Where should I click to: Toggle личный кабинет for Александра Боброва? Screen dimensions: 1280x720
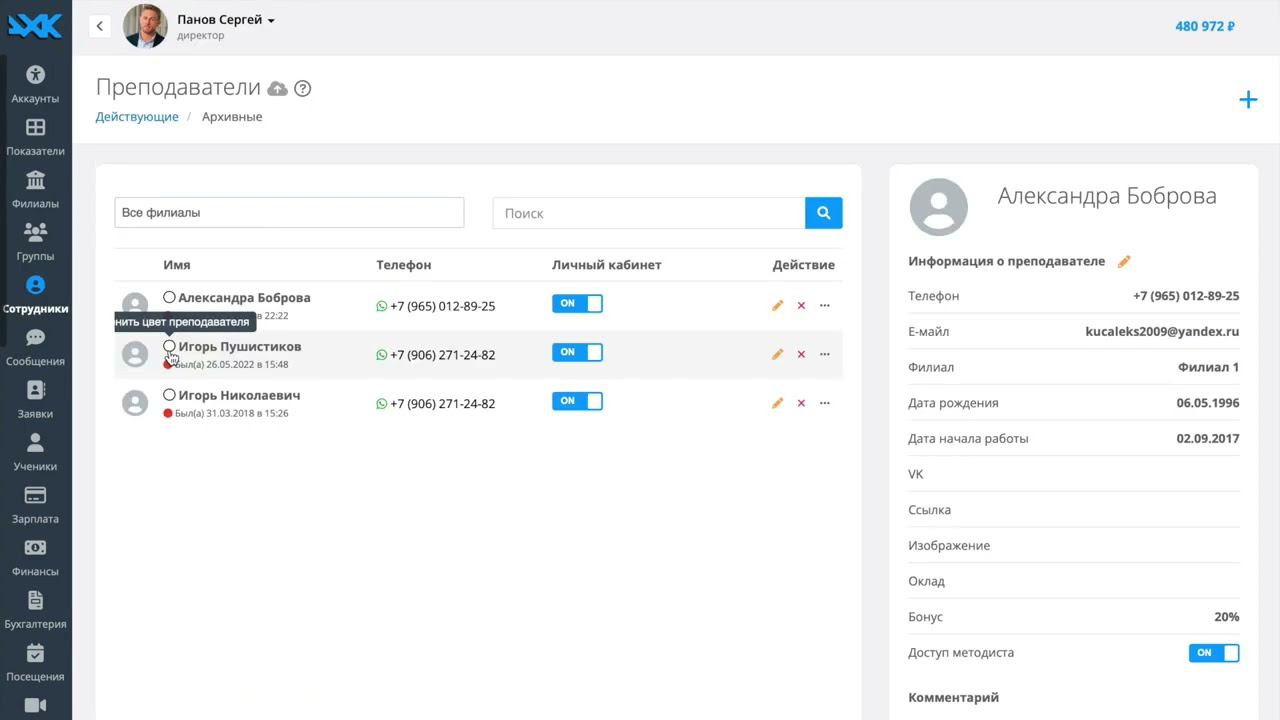[577, 303]
